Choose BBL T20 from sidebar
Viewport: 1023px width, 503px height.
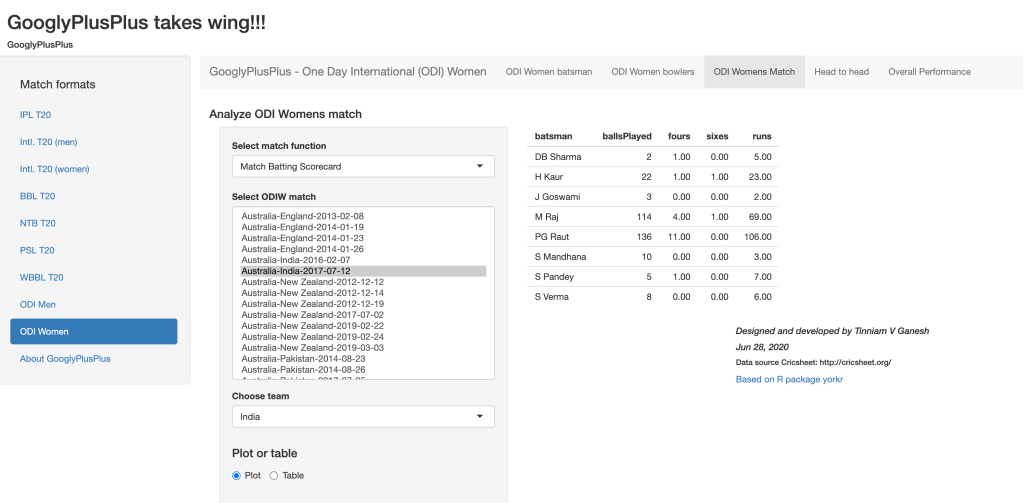38,196
